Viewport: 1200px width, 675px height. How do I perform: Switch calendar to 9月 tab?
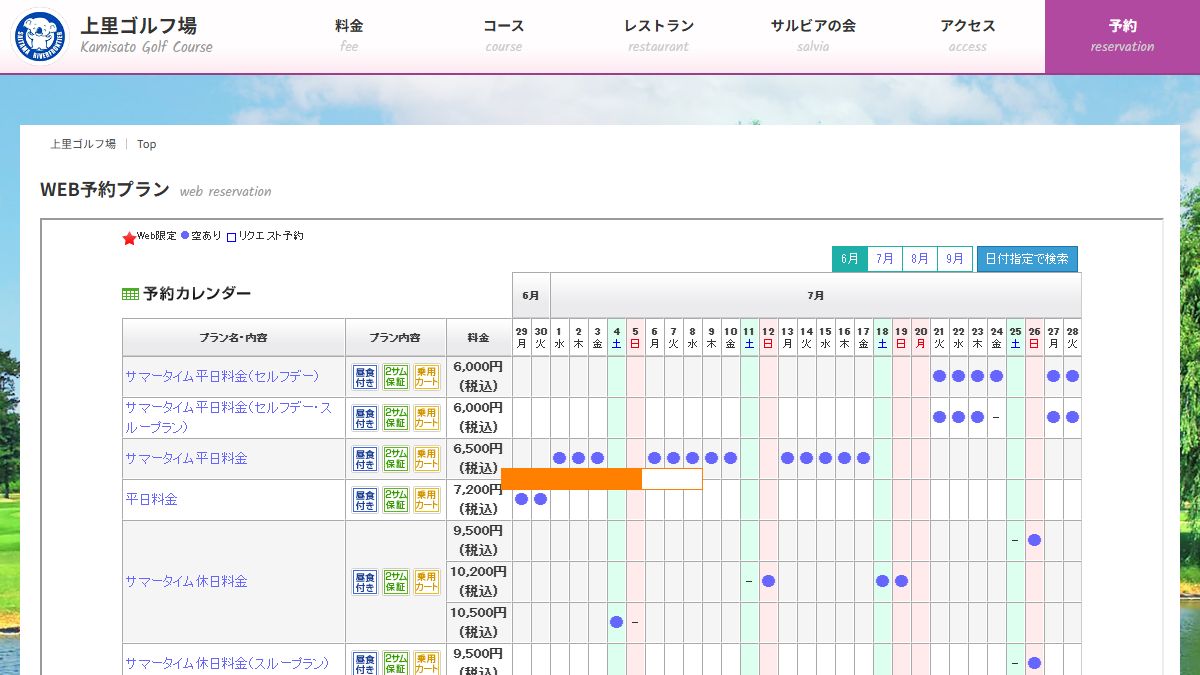(955, 259)
